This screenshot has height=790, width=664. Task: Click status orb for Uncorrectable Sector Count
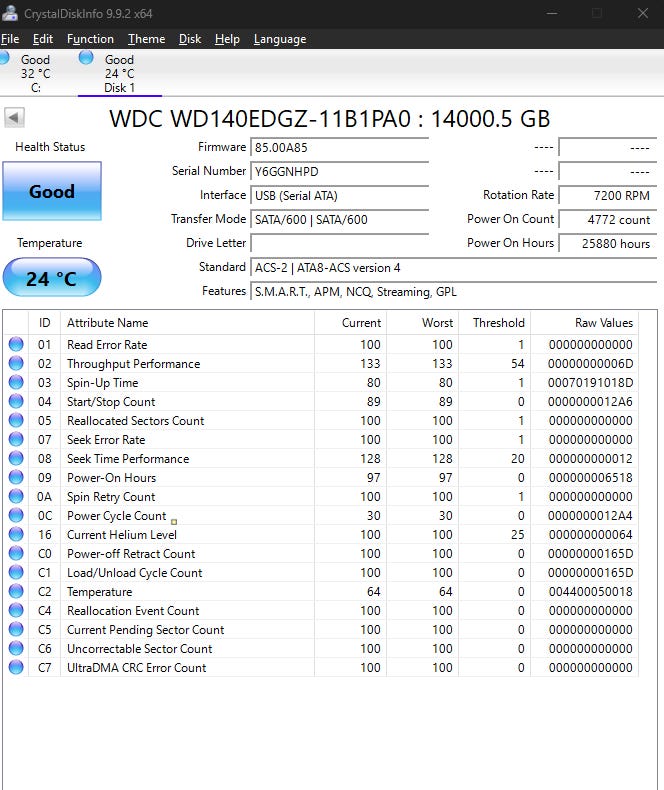pos(16,648)
